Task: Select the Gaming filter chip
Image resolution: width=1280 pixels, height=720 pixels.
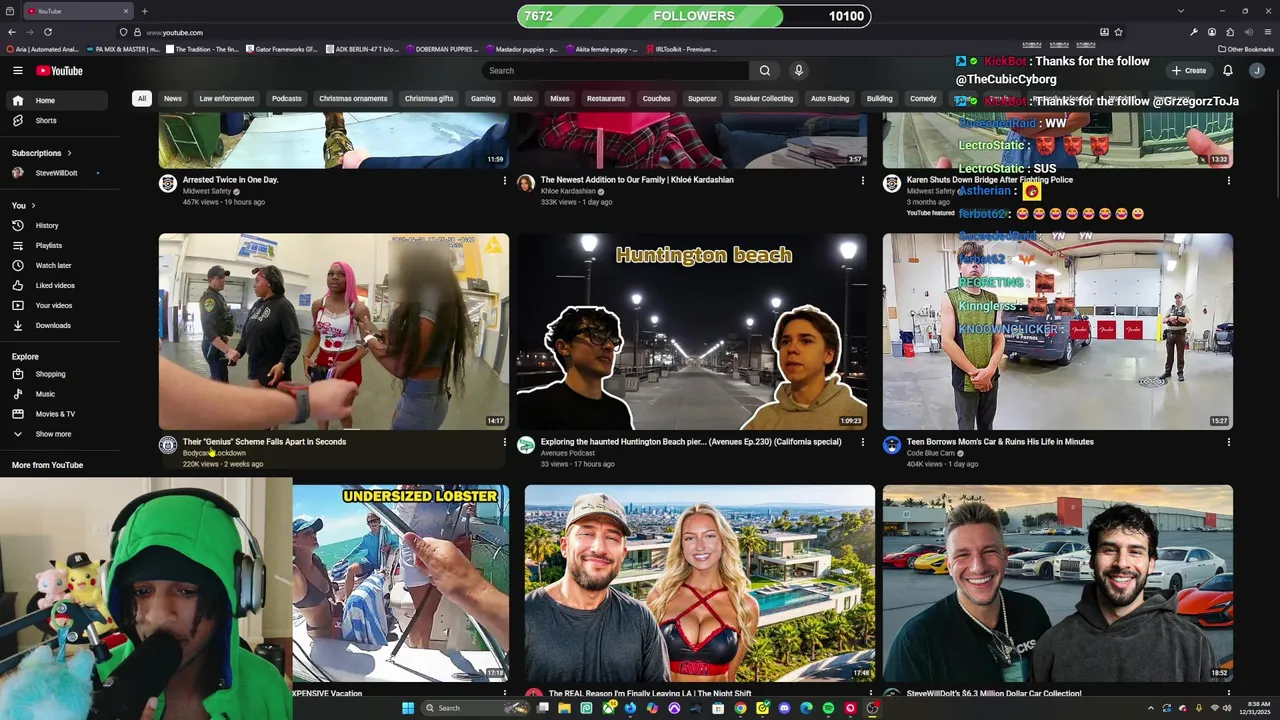Action: 483,99
